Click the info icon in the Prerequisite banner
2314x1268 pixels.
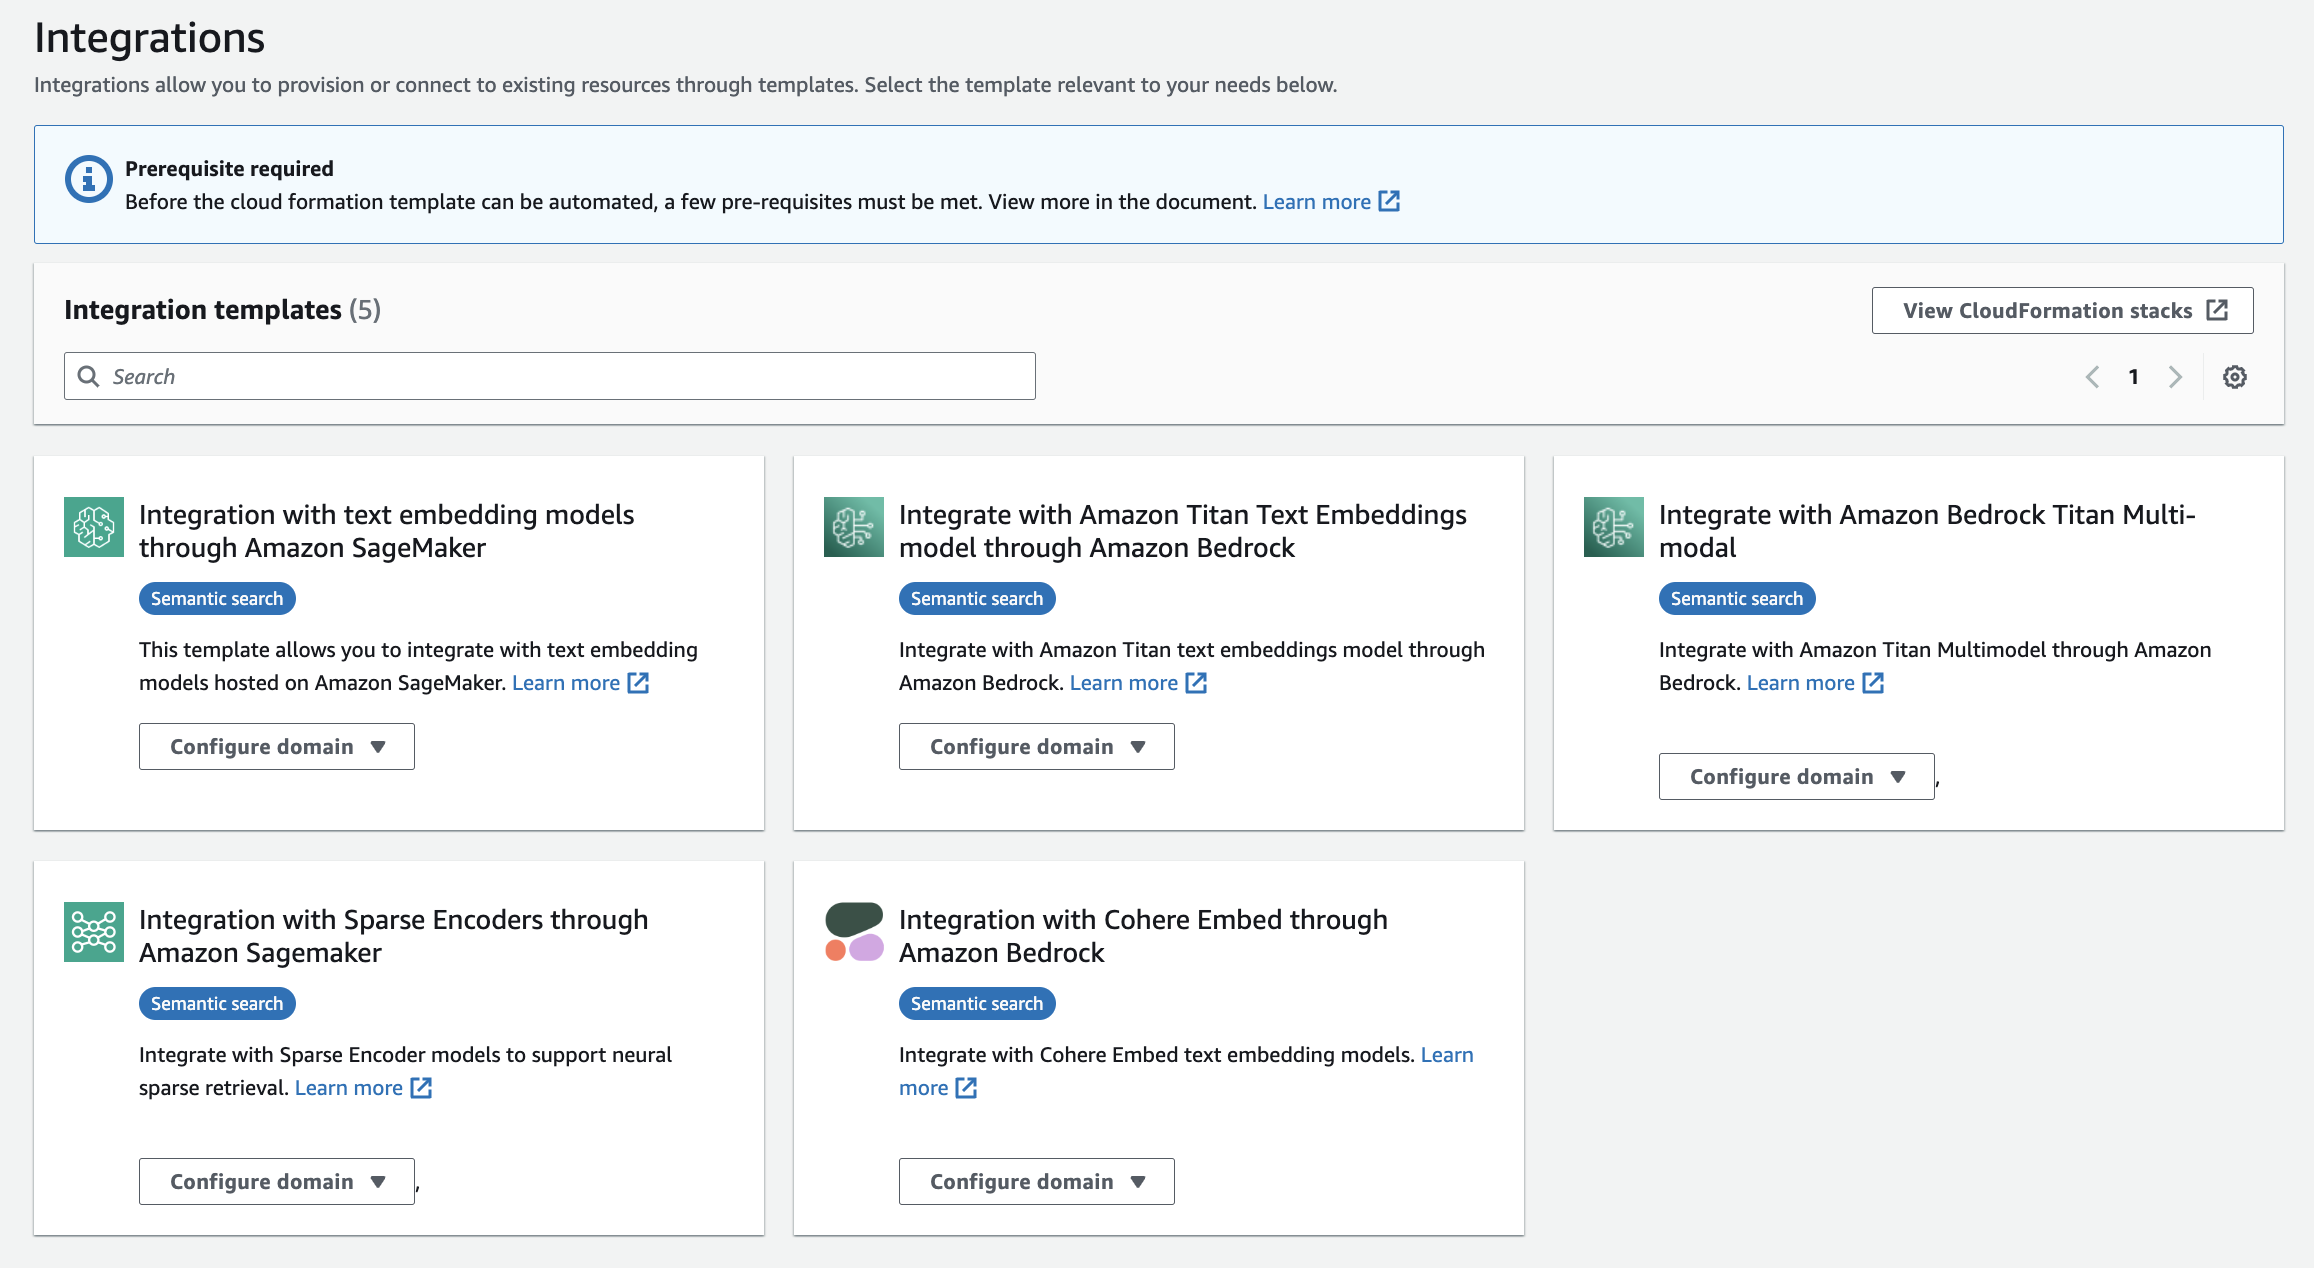(89, 180)
